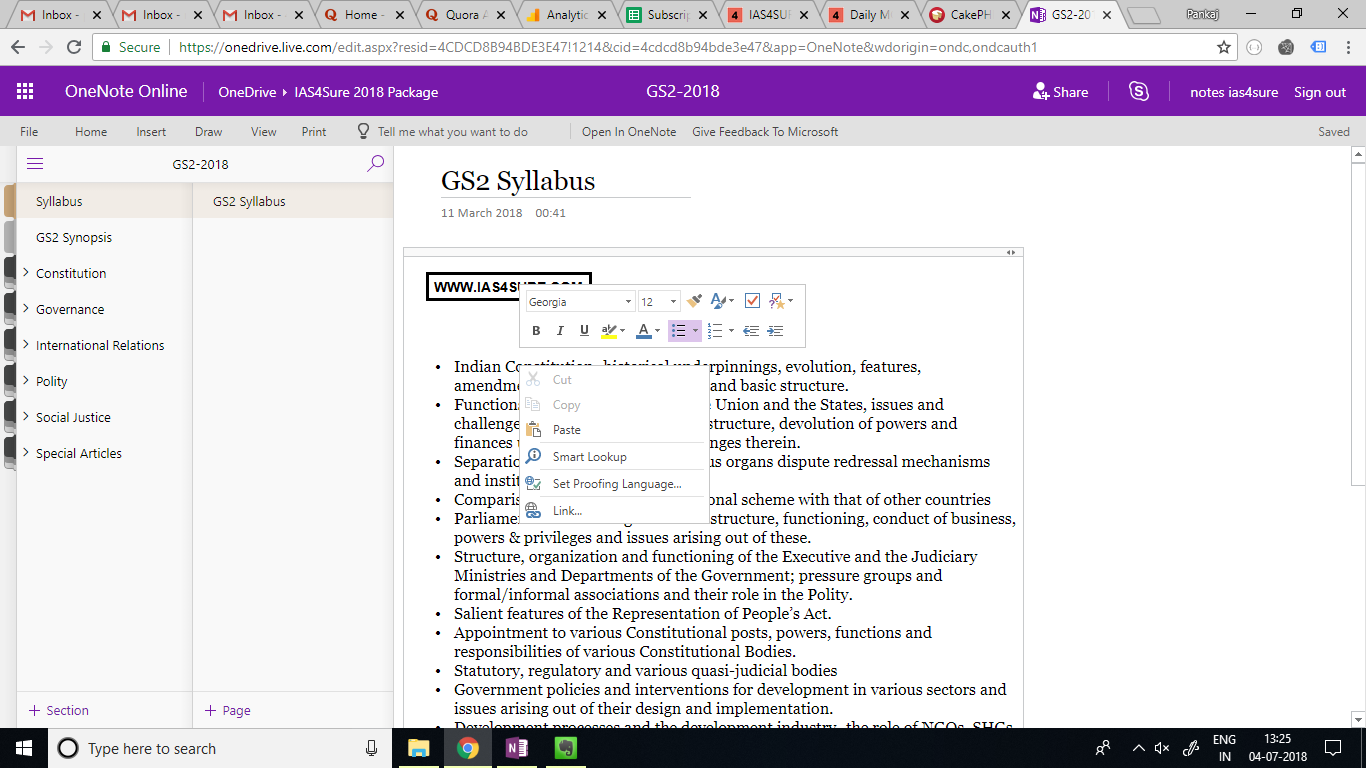1366x768 pixels.
Task: Expand the Constitution section group
Action: [26, 273]
